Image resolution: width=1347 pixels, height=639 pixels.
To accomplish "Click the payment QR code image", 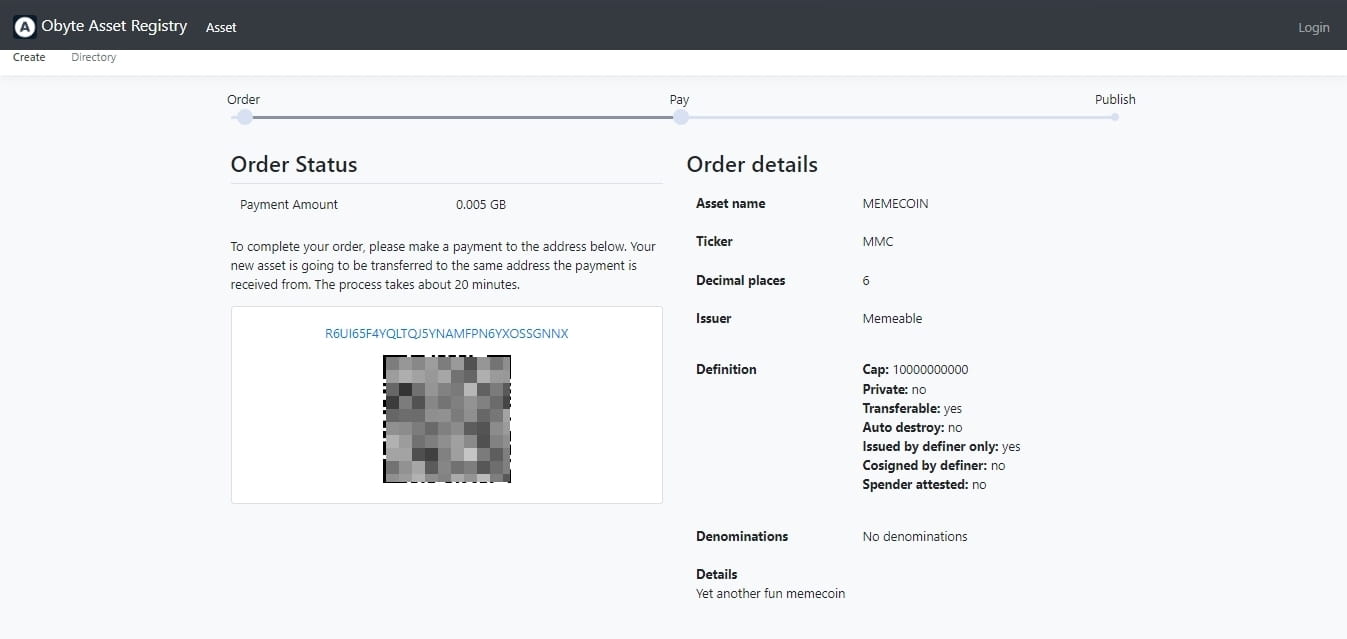I will coord(447,419).
